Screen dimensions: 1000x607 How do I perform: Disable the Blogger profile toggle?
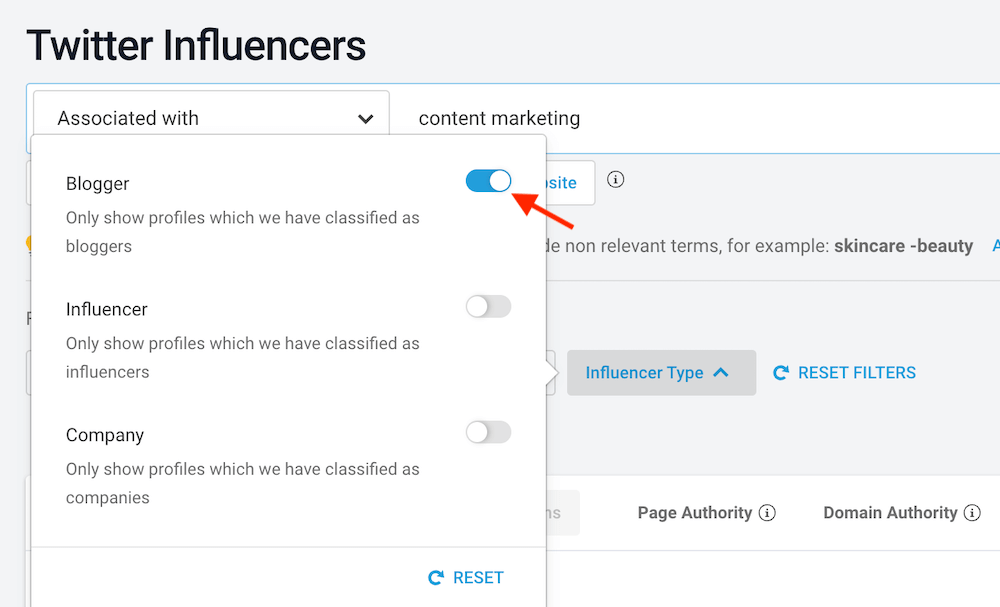click(x=488, y=181)
